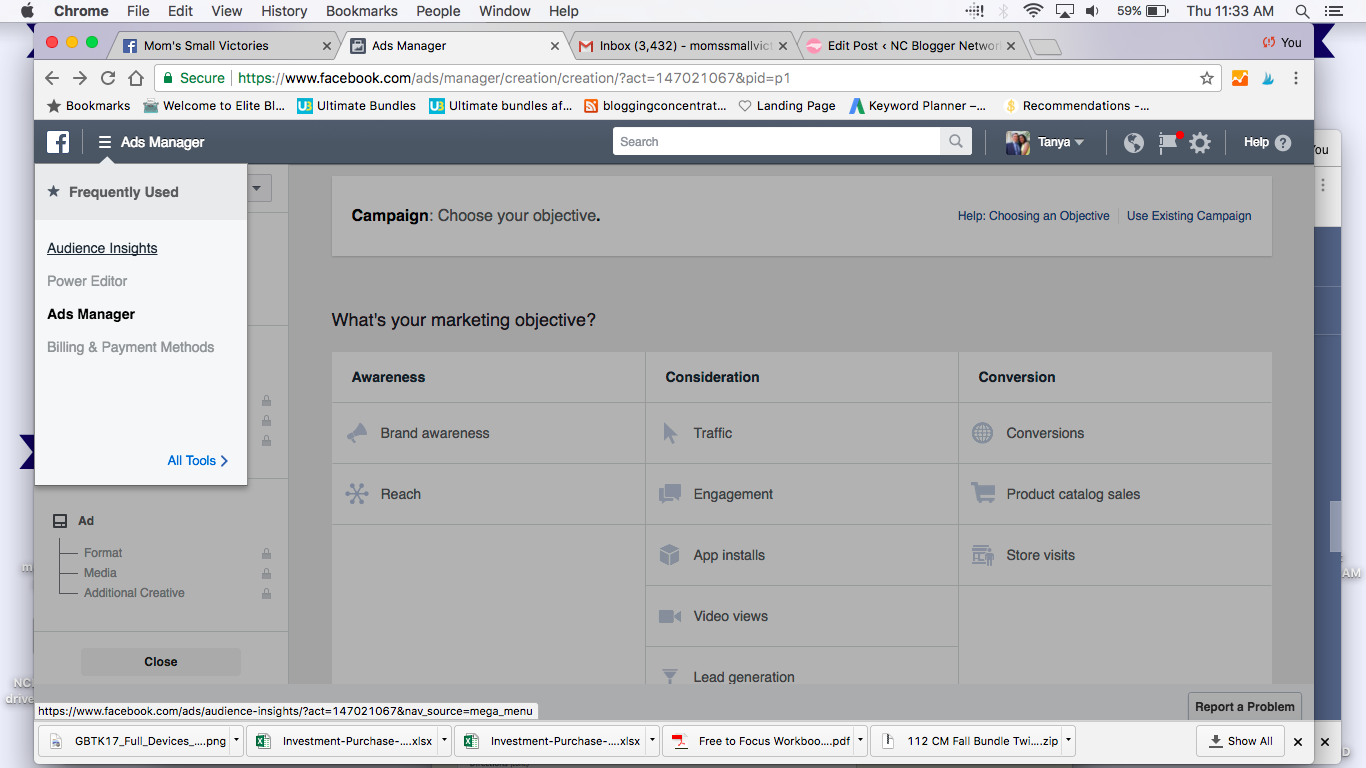Switch to Edit Post NC Blogger Network tab
Screen dimensions: 1366x768
click(910, 46)
